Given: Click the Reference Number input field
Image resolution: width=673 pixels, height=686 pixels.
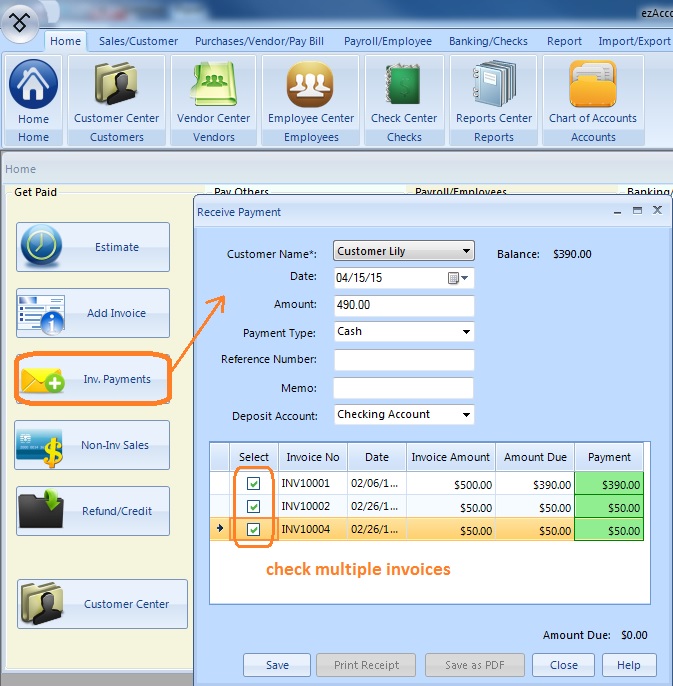Looking at the screenshot, I should click(403, 360).
